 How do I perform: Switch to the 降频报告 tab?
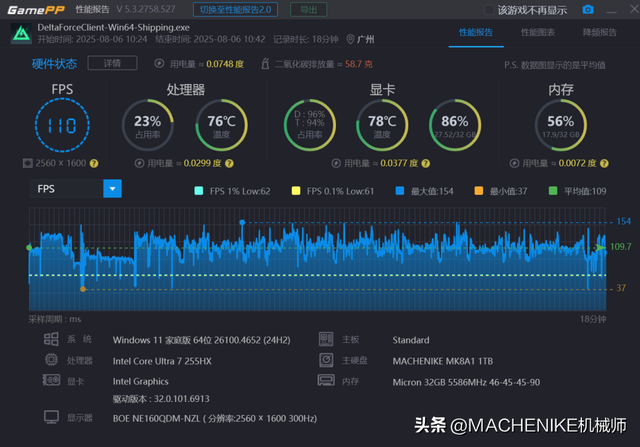600,32
